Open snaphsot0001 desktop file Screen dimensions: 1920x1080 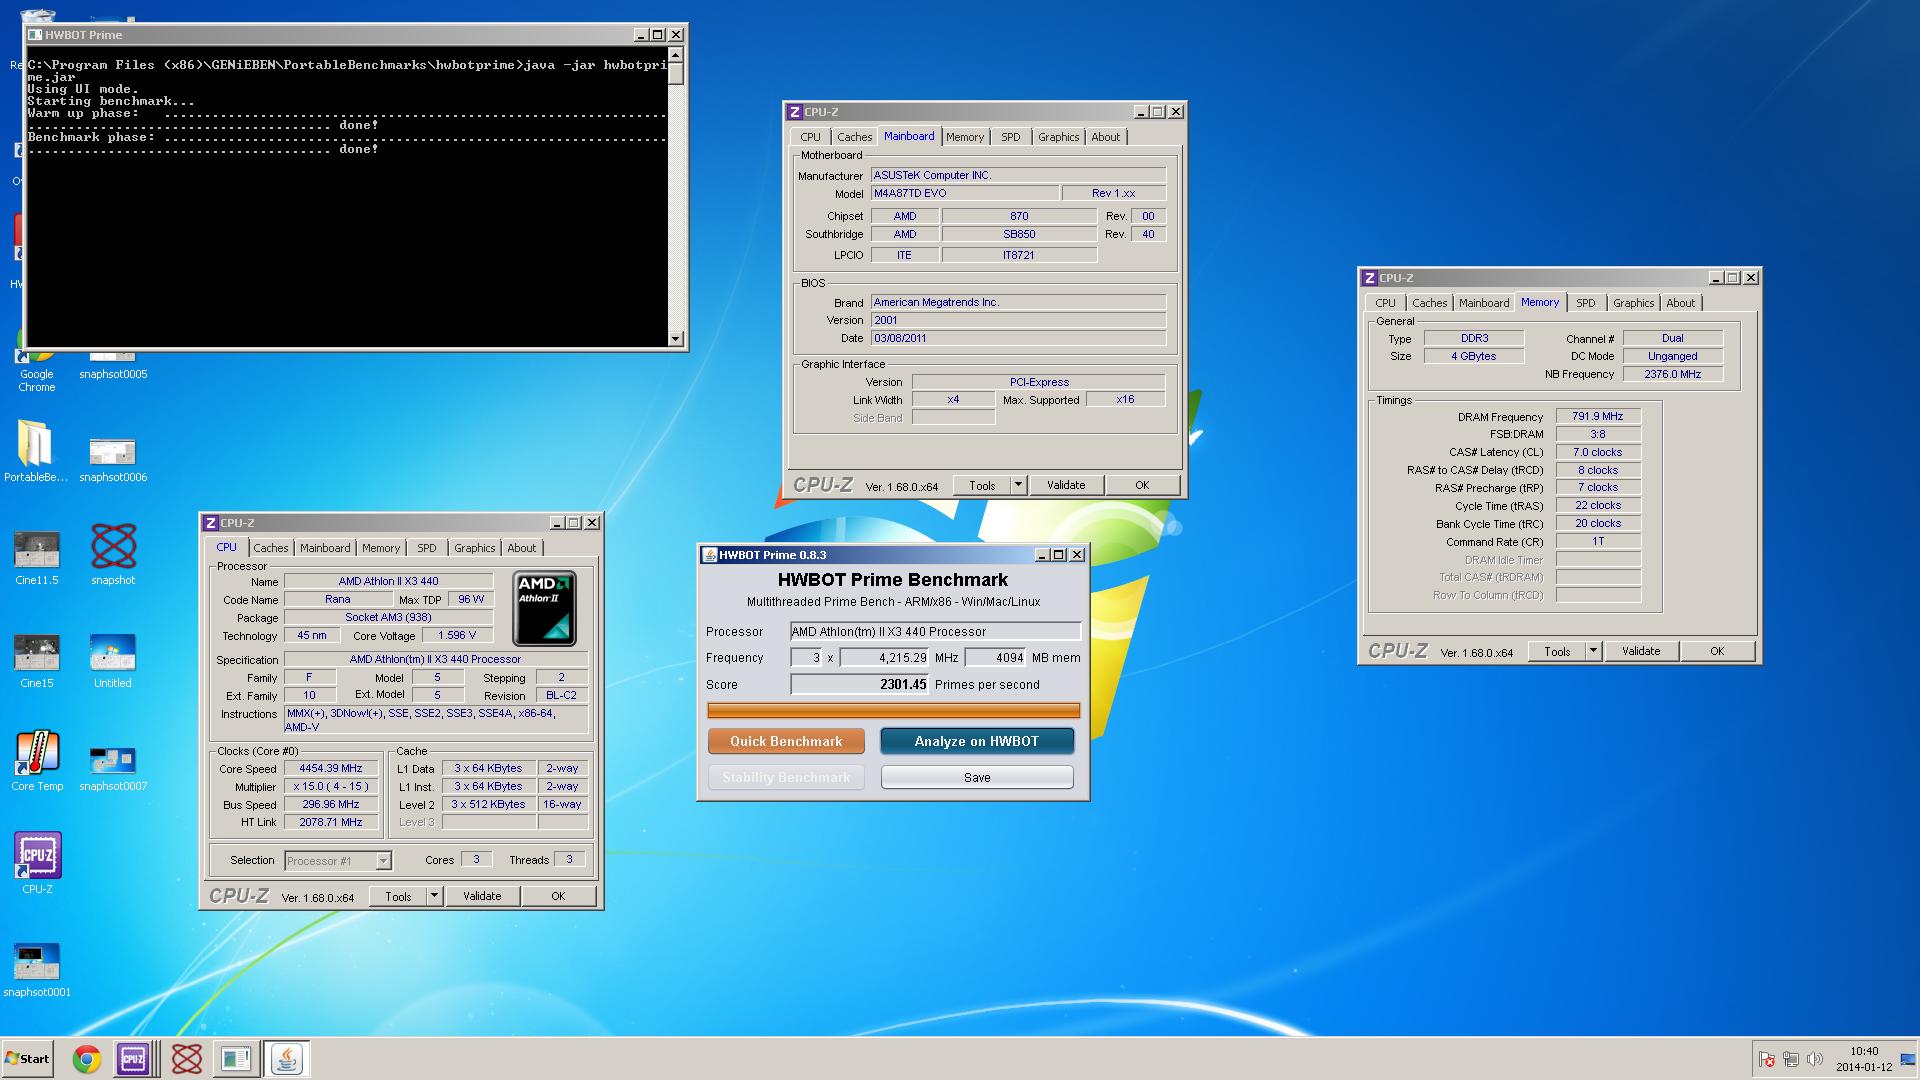[x=37, y=970]
